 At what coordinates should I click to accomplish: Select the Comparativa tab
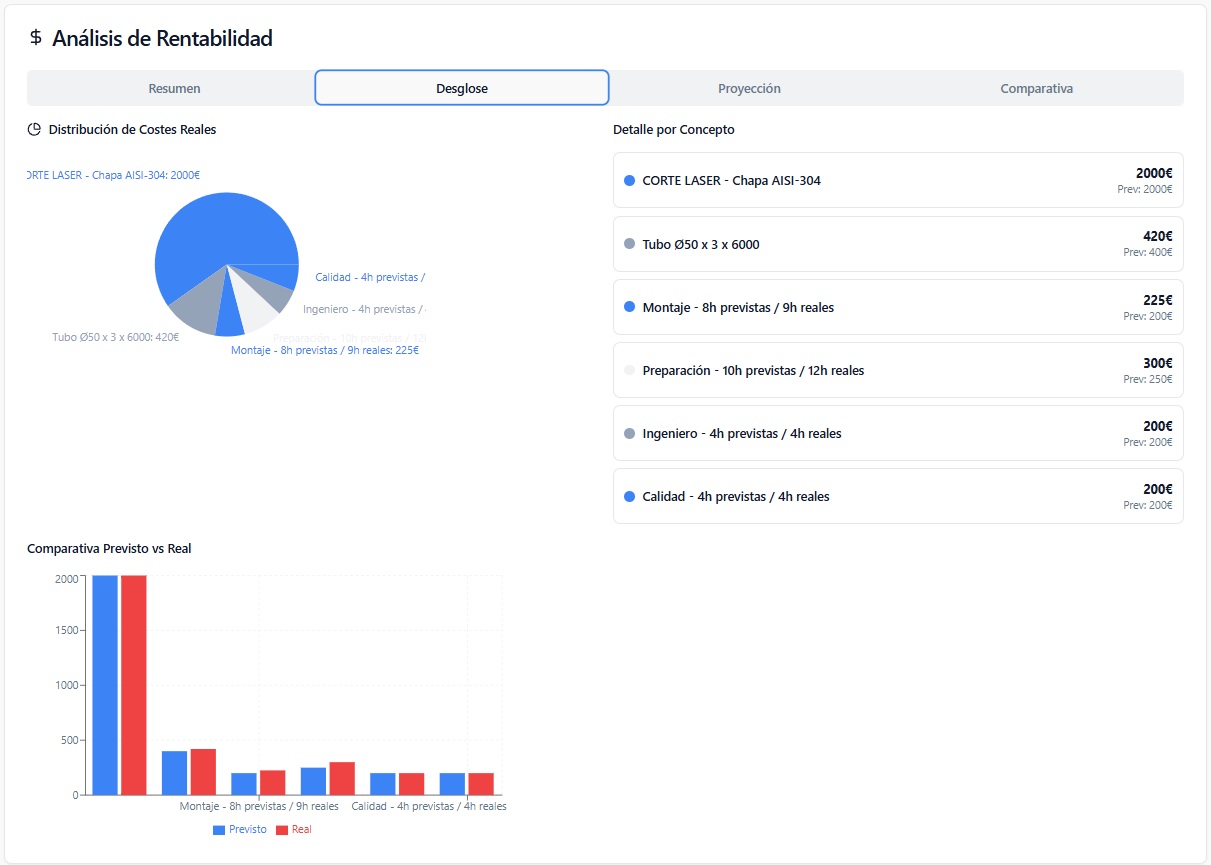click(1036, 88)
